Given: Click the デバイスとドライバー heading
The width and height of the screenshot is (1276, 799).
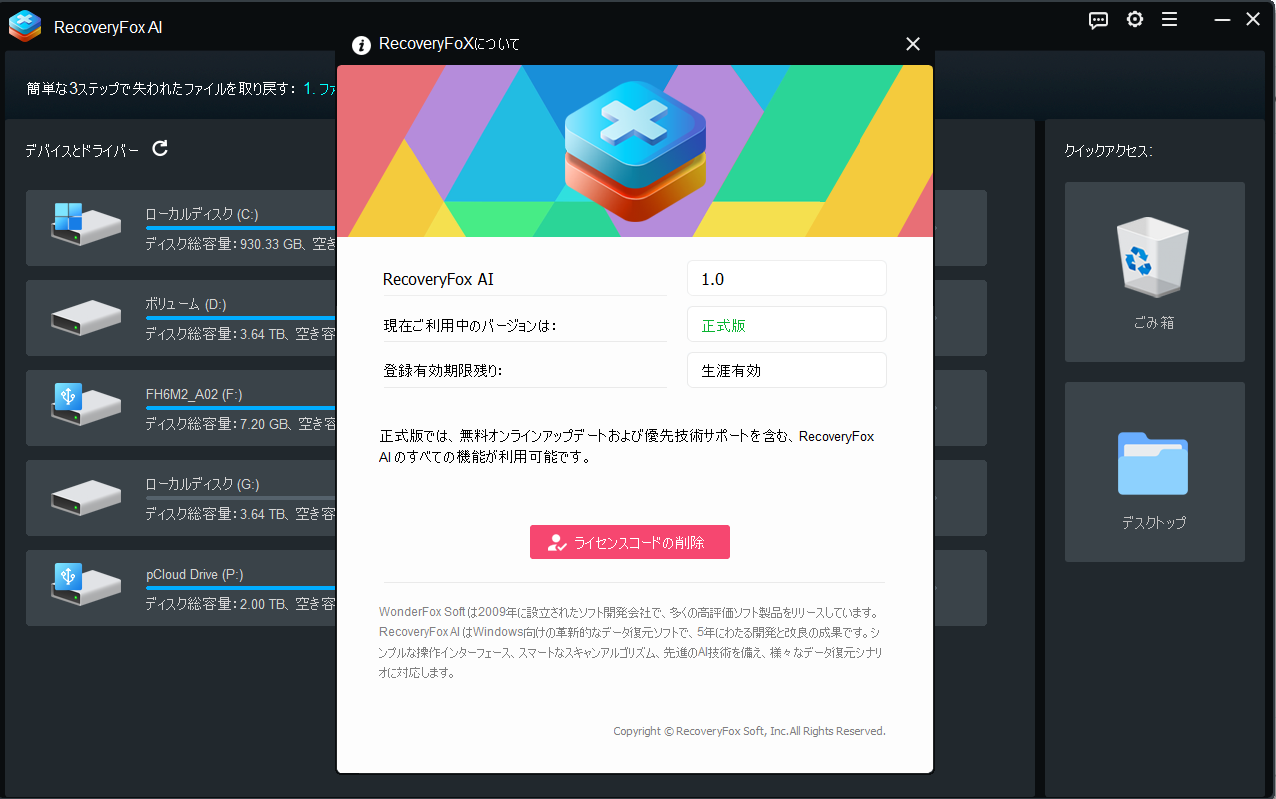Looking at the screenshot, I should pyautogui.click(x=82, y=150).
